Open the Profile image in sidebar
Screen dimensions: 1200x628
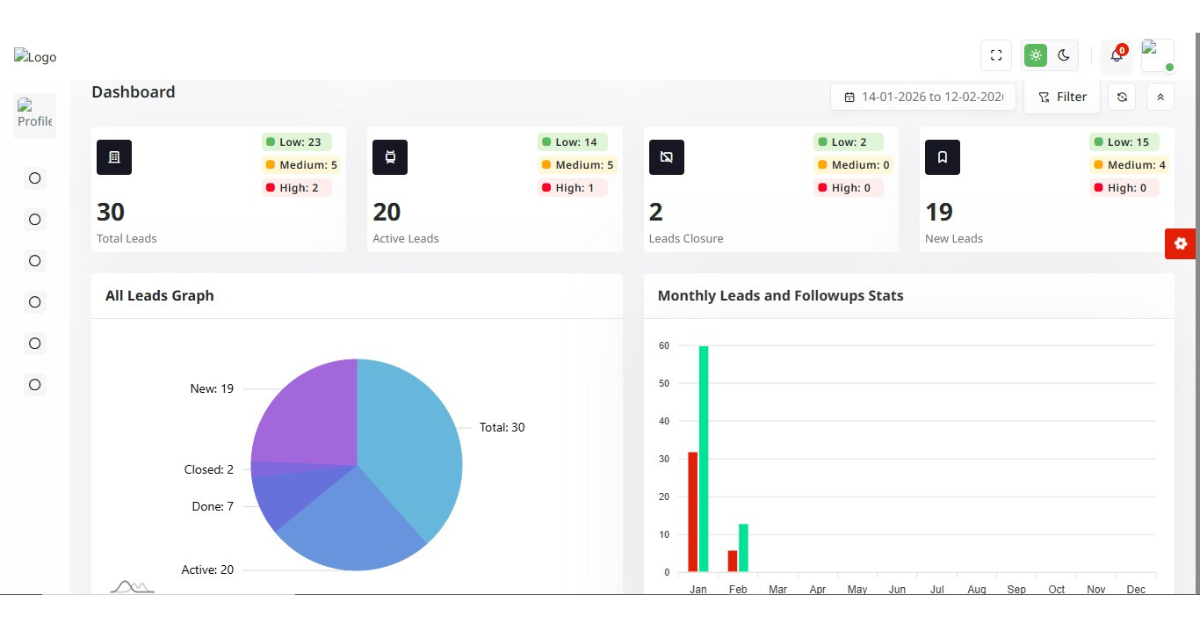(35, 114)
